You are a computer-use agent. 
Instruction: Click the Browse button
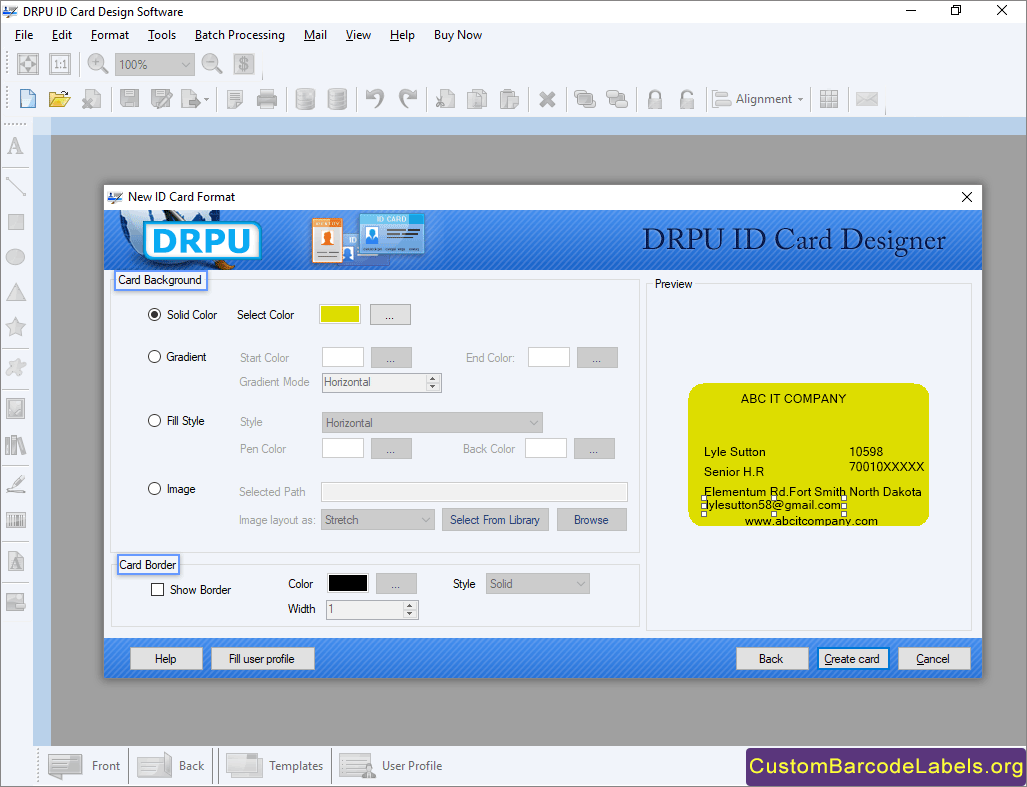pyautogui.click(x=591, y=520)
